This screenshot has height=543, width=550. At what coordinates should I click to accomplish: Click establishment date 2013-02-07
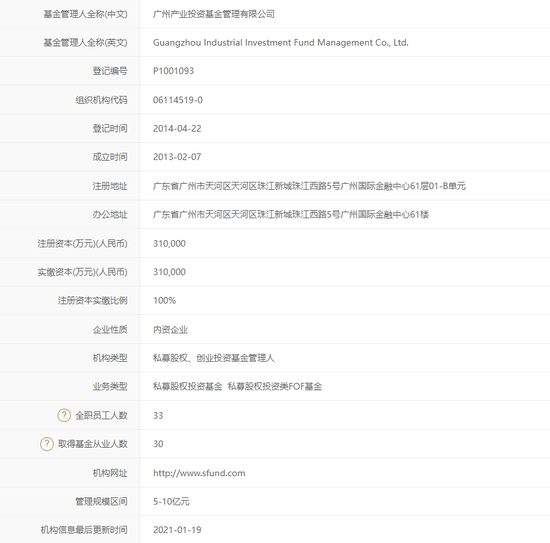[177, 157]
